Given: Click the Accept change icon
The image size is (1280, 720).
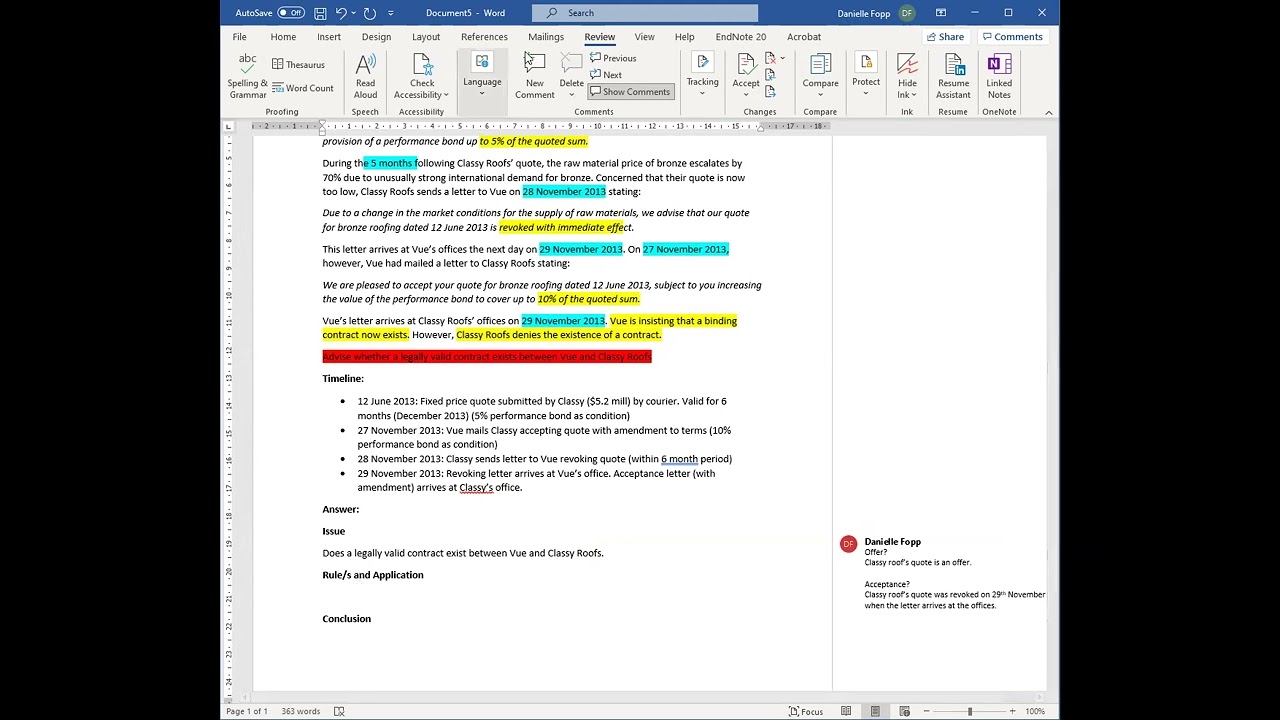Looking at the screenshot, I should click(746, 64).
